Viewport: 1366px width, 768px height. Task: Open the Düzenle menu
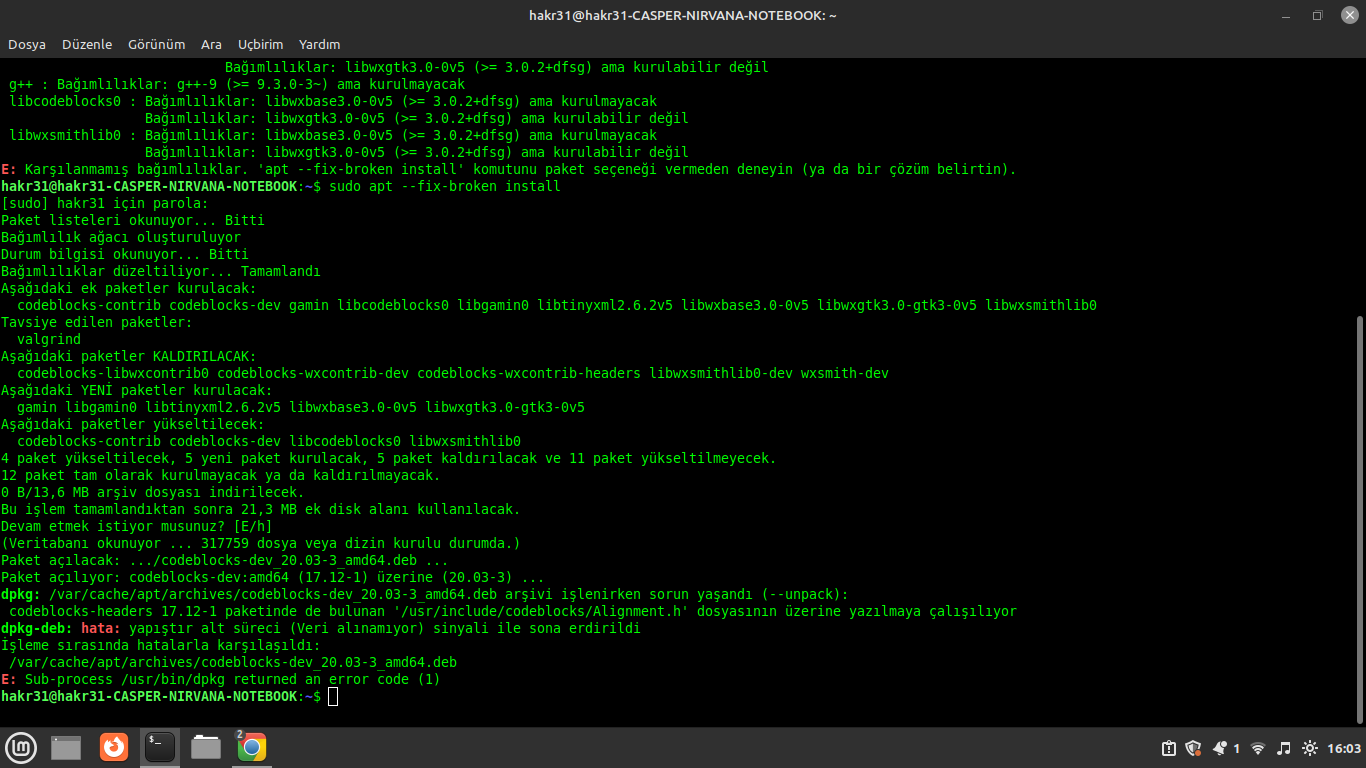coord(87,44)
